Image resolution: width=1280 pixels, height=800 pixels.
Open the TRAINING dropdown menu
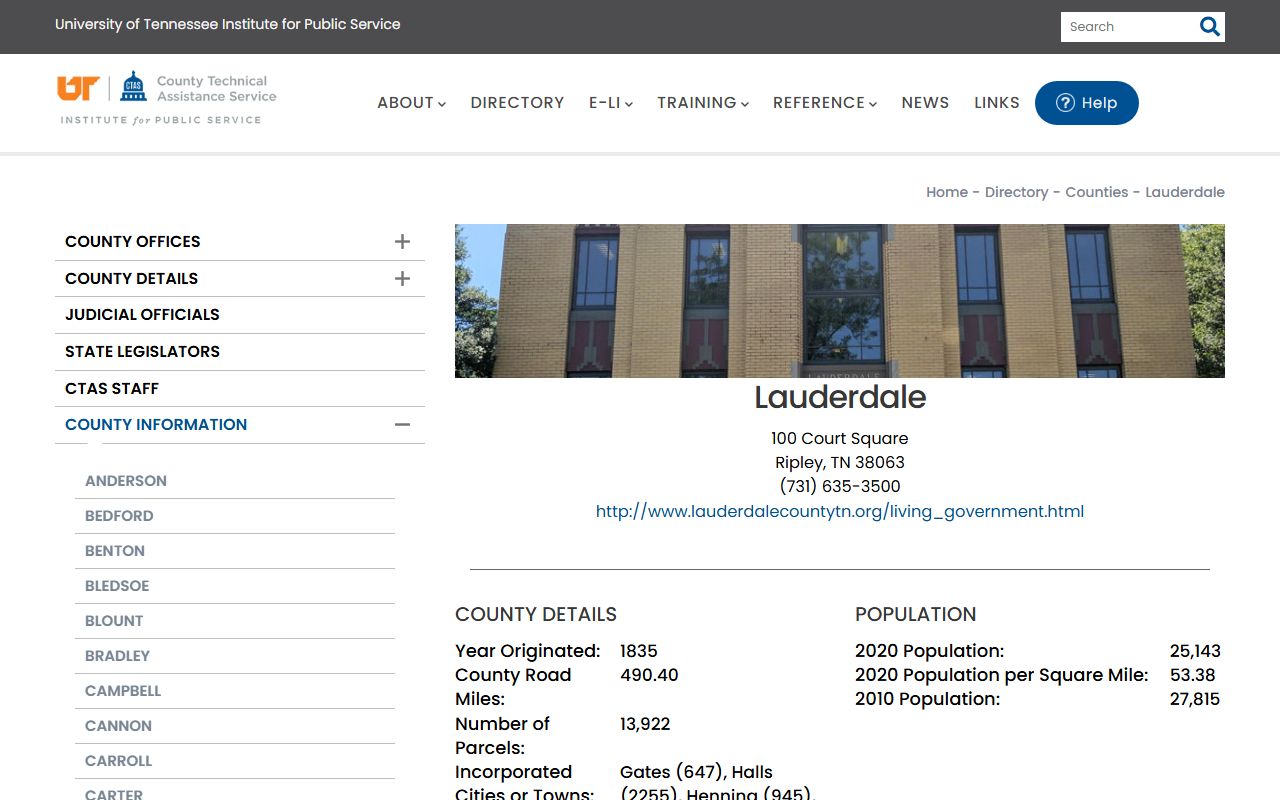click(x=702, y=103)
